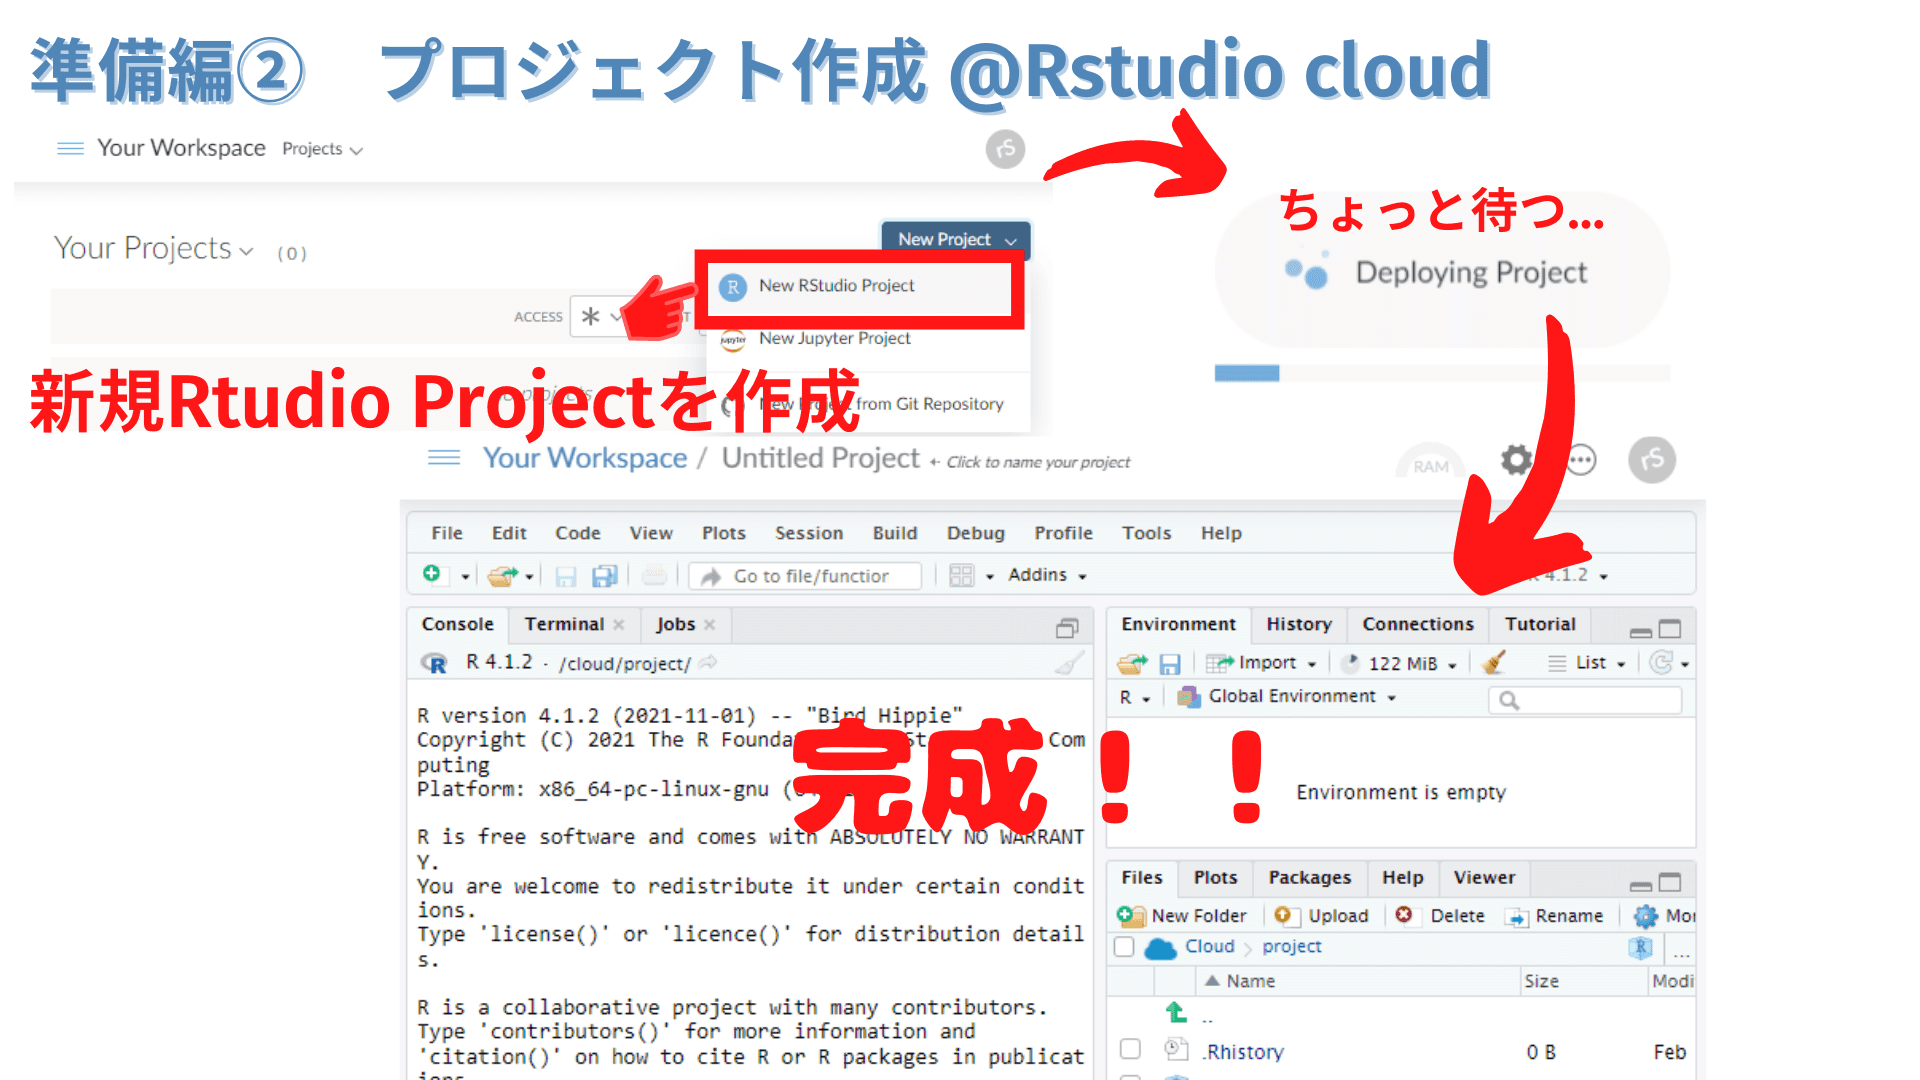Image resolution: width=1920 pixels, height=1080 pixels.
Task: Open the Session menu
Action: pyautogui.click(x=808, y=533)
